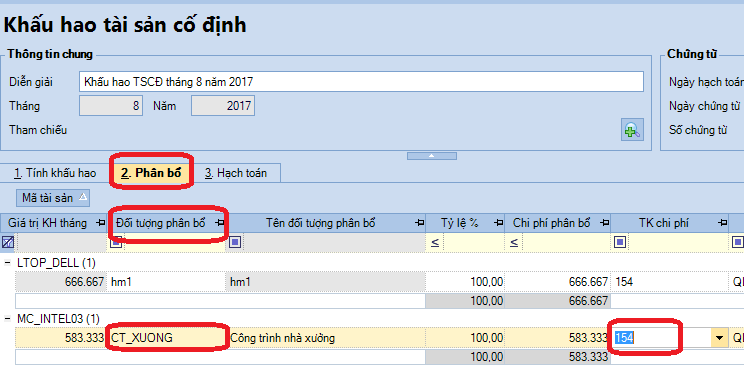Pin the TK chi phí column
The width and height of the screenshot is (744, 368).
pyautogui.click(x=722, y=223)
